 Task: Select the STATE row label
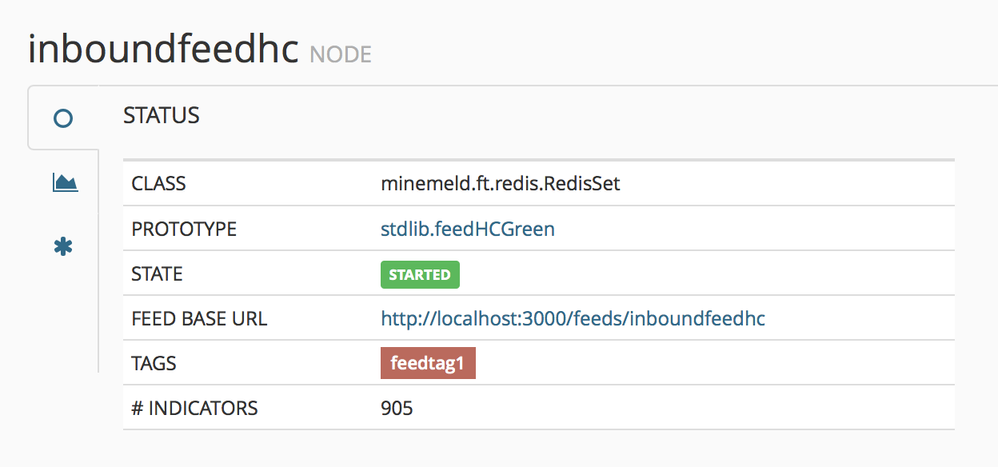pyautogui.click(x=157, y=274)
